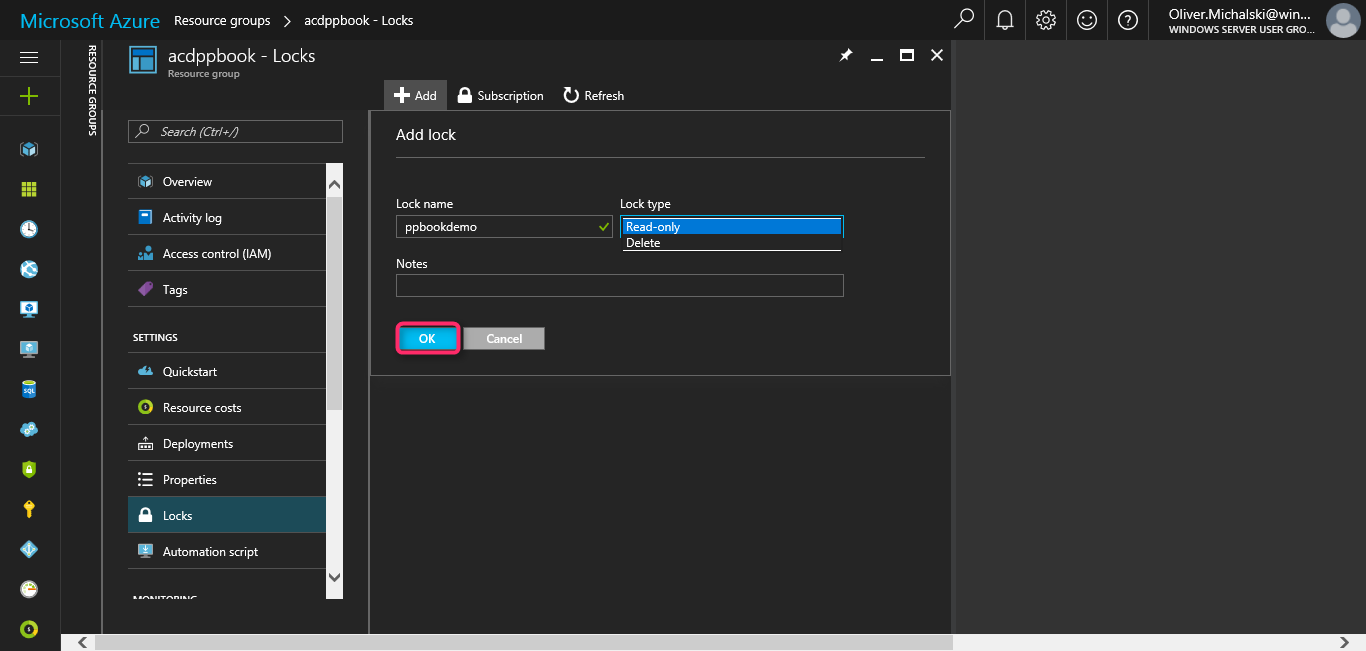Open the clock Recent icon in sidebar

(29, 229)
